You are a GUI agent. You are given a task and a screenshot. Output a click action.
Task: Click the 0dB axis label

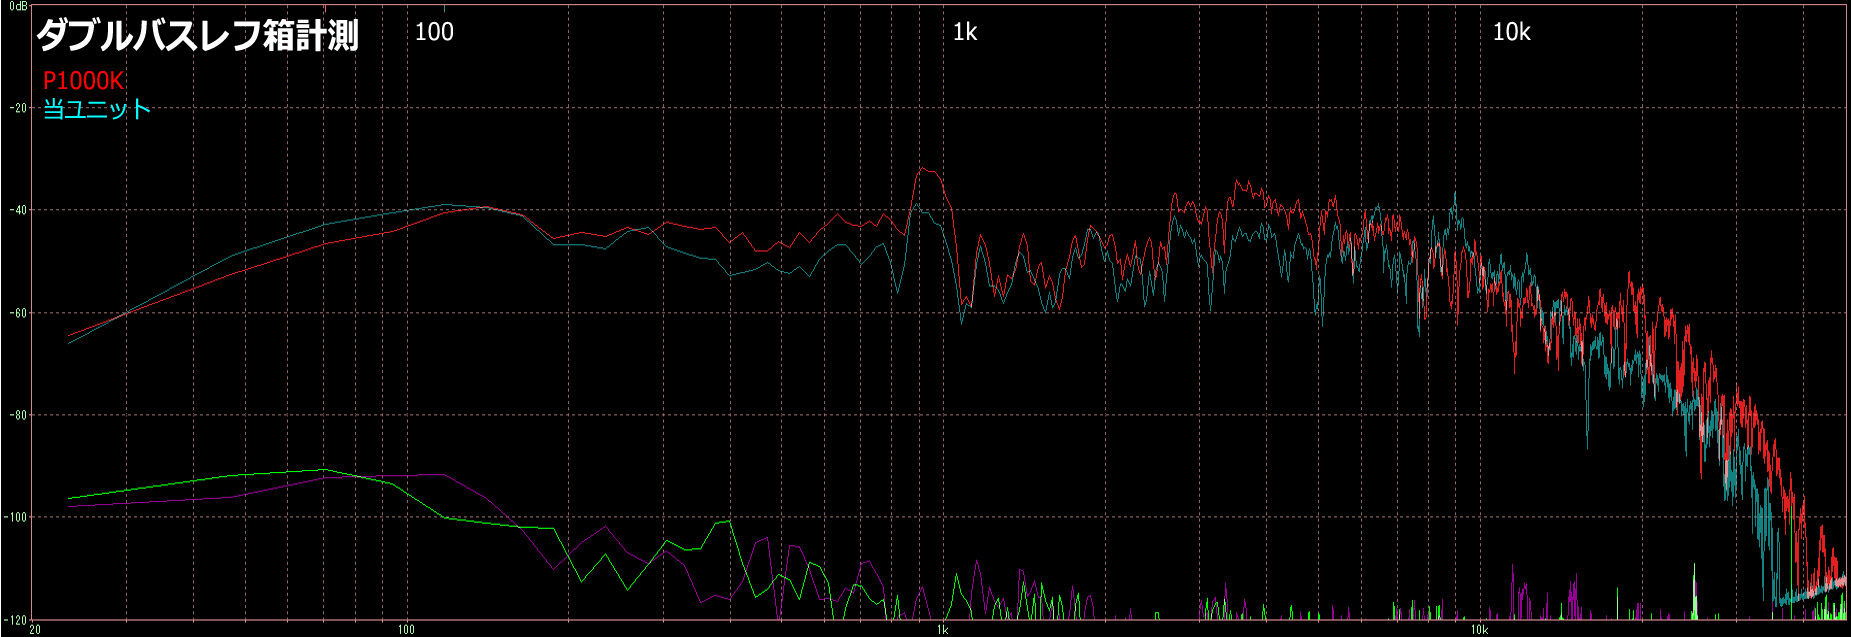coord(17,7)
